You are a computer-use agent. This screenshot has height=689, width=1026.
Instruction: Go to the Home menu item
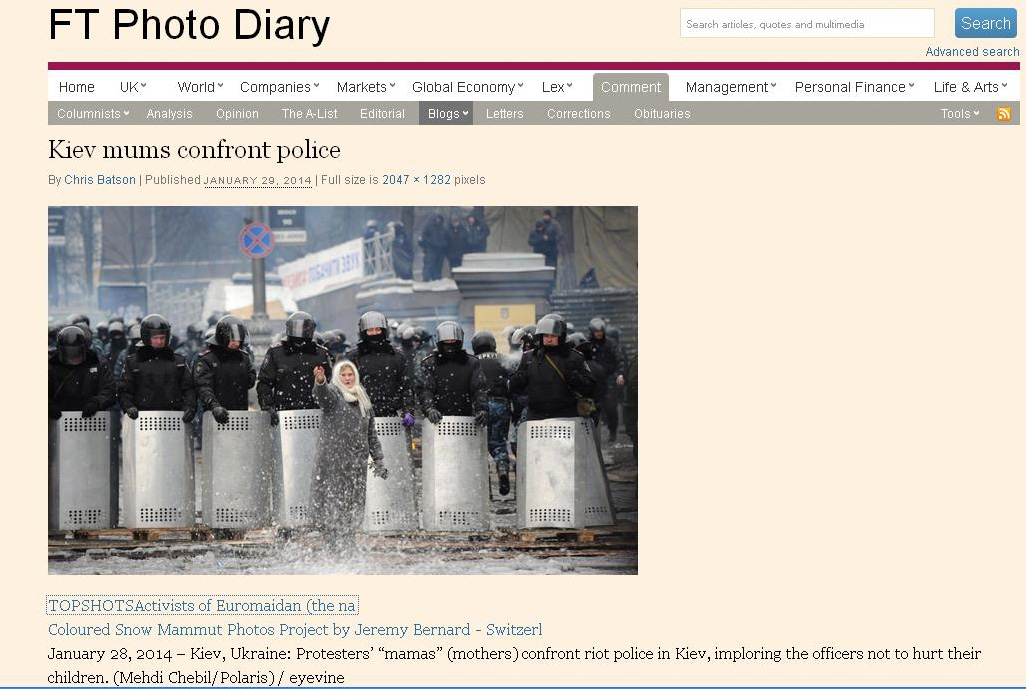coord(77,87)
